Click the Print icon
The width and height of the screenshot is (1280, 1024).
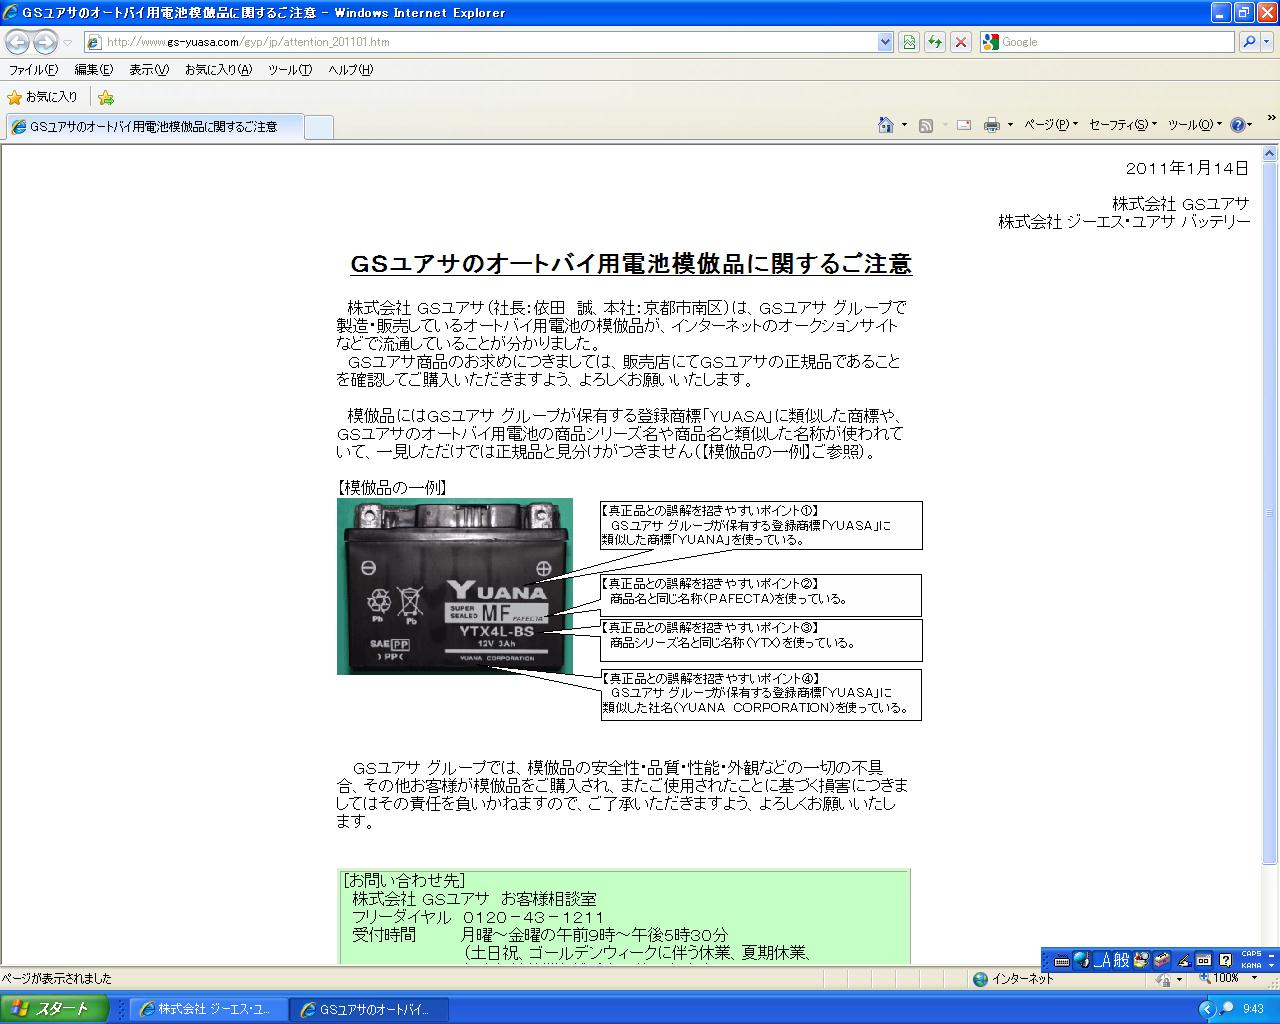pyautogui.click(x=991, y=125)
